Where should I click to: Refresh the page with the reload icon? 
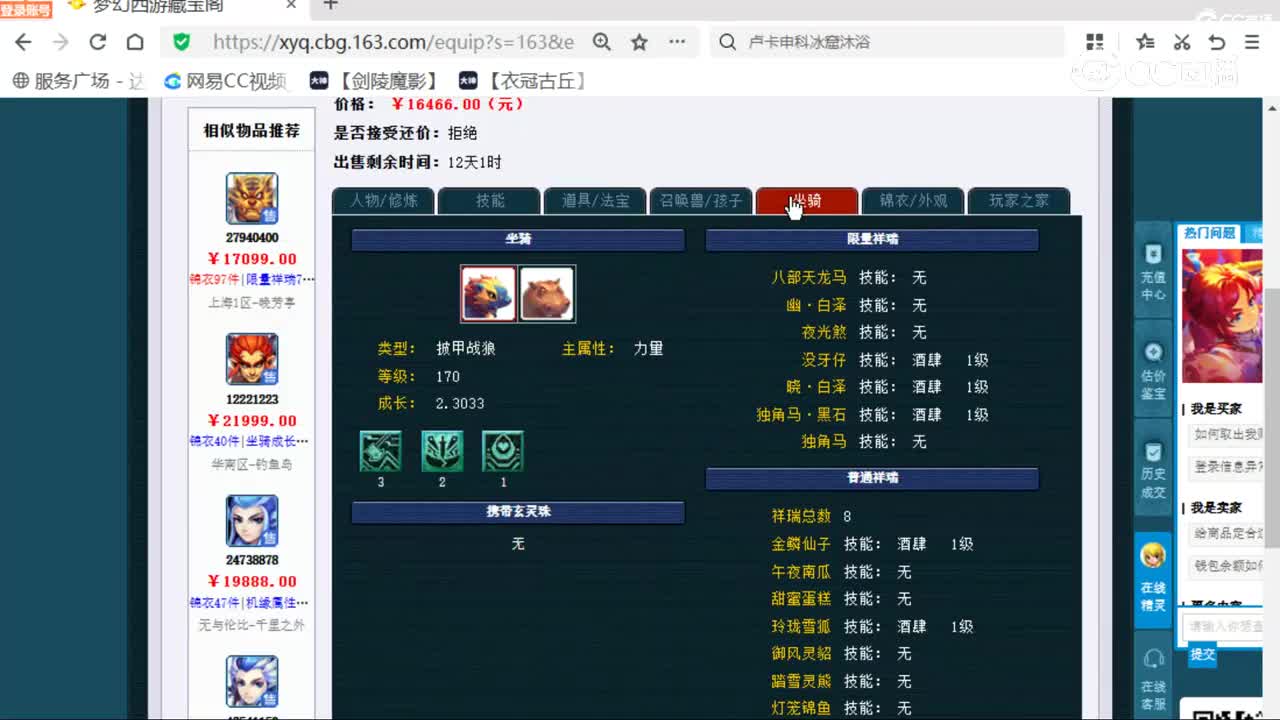tap(97, 42)
